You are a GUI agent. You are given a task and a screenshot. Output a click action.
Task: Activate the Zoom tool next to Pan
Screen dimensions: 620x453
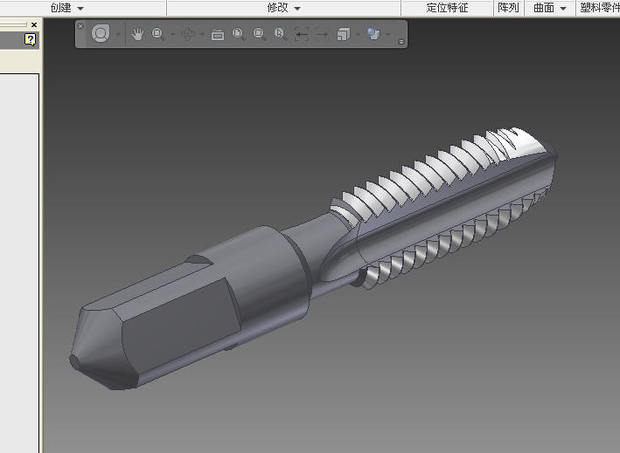click(x=158, y=34)
